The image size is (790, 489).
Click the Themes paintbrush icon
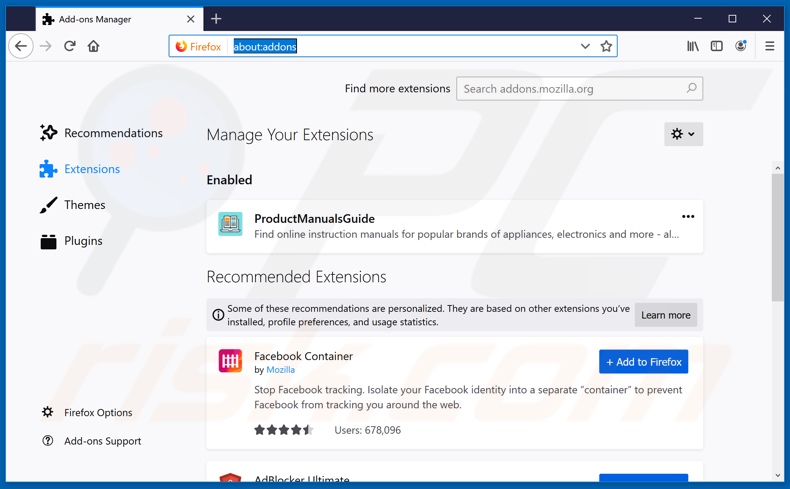(x=48, y=205)
